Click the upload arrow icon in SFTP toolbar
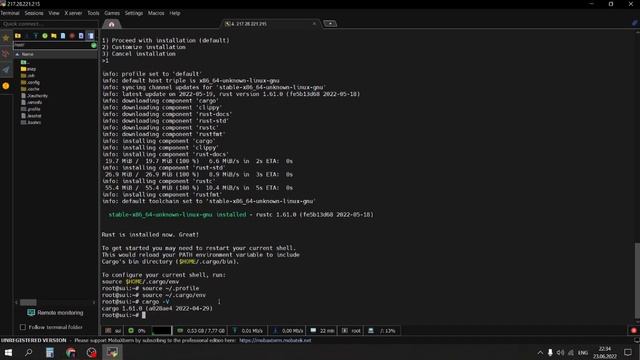The image size is (640, 360). click(36, 36)
